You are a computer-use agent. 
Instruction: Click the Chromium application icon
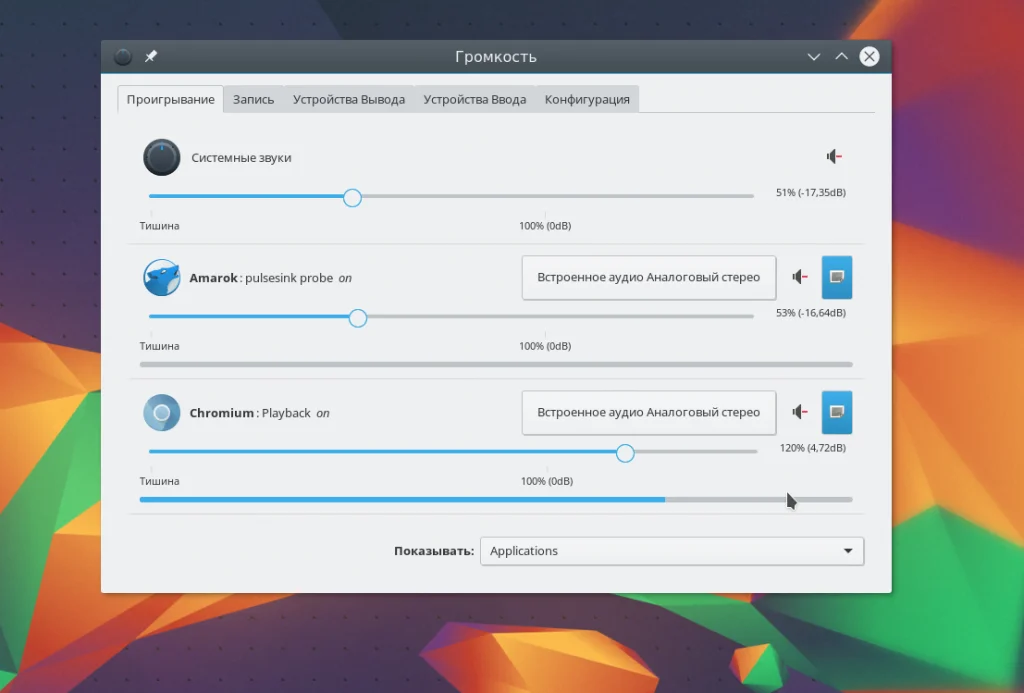coord(161,413)
